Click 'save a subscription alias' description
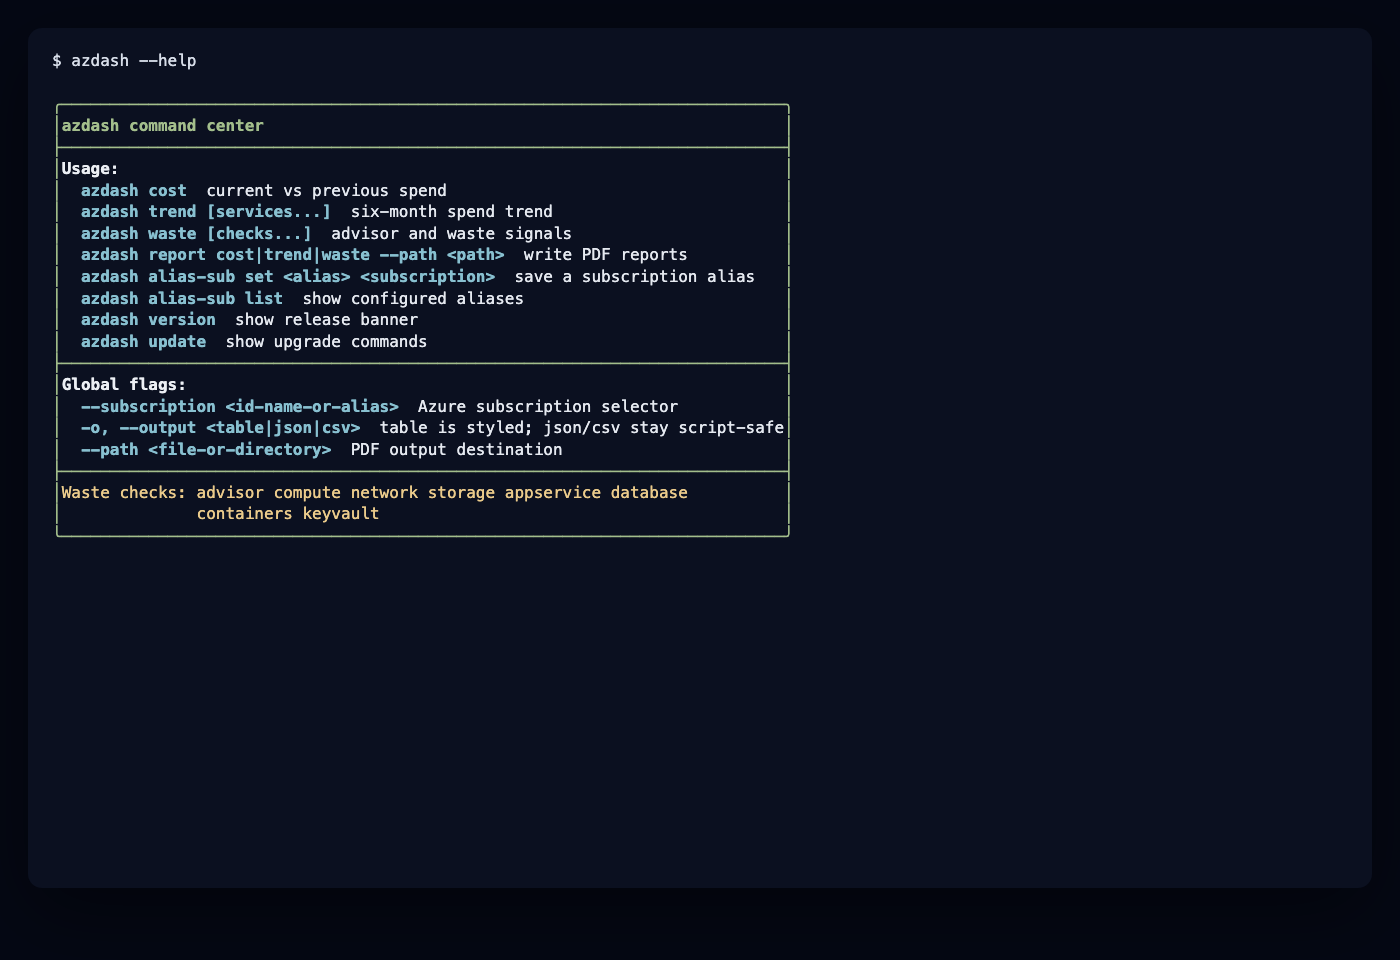1400x960 pixels. pos(635,276)
